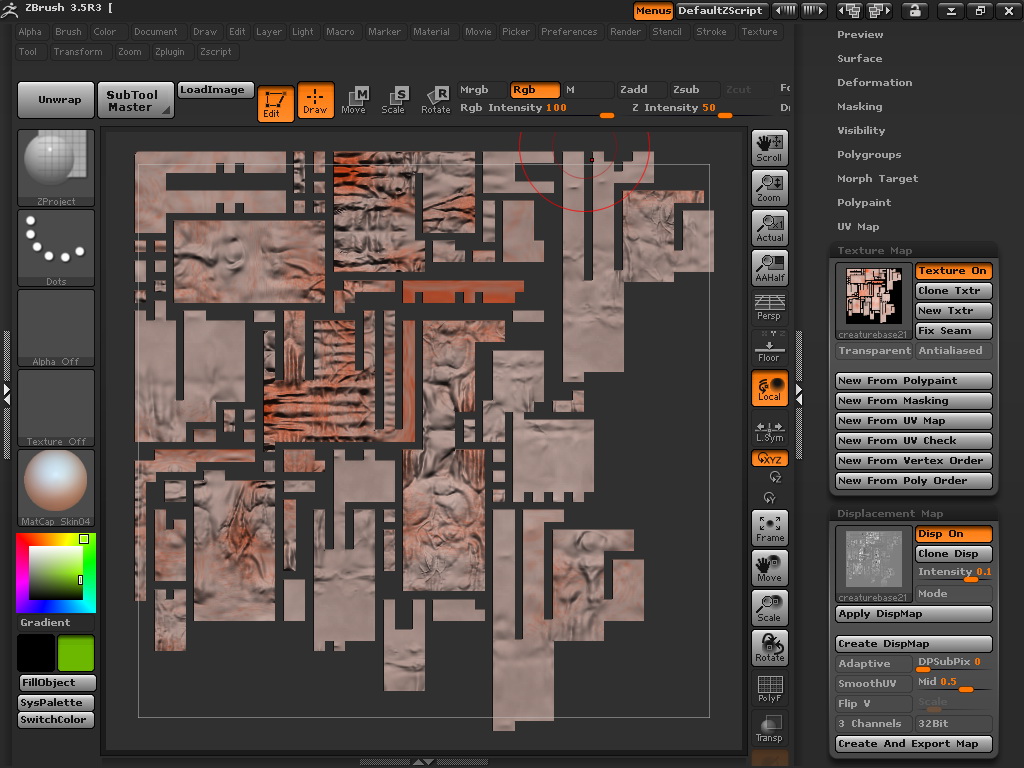Viewport: 1024px width, 768px height.
Task: Click the Rgb Intensity slider
Action: point(537,108)
